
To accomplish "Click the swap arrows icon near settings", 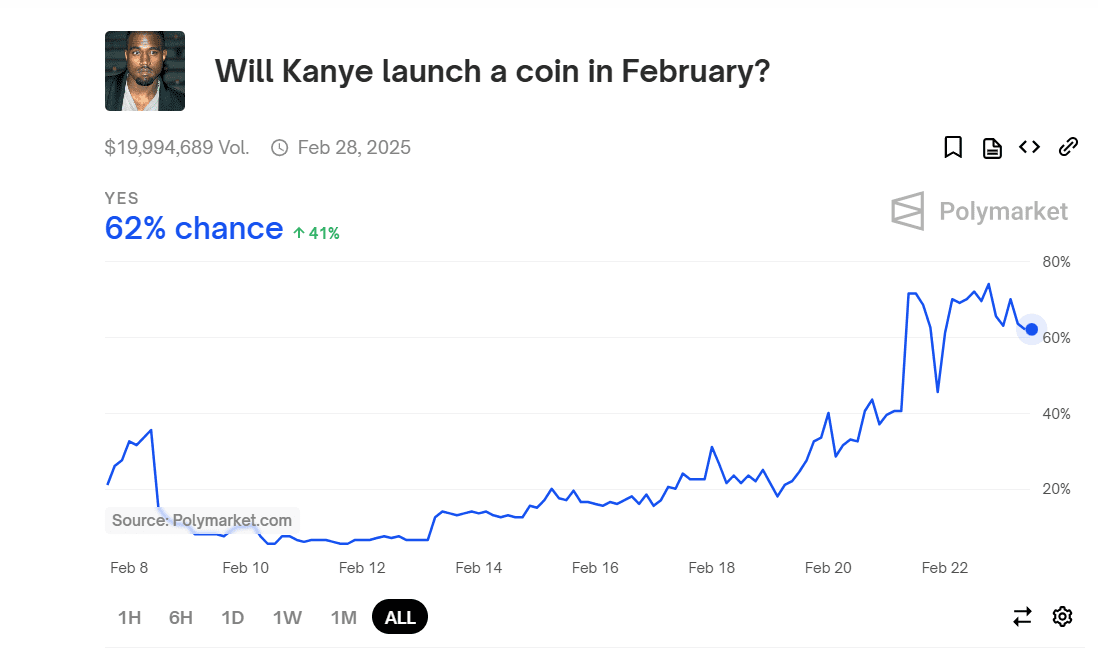I will pyautogui.click(x=1022, y=617).
